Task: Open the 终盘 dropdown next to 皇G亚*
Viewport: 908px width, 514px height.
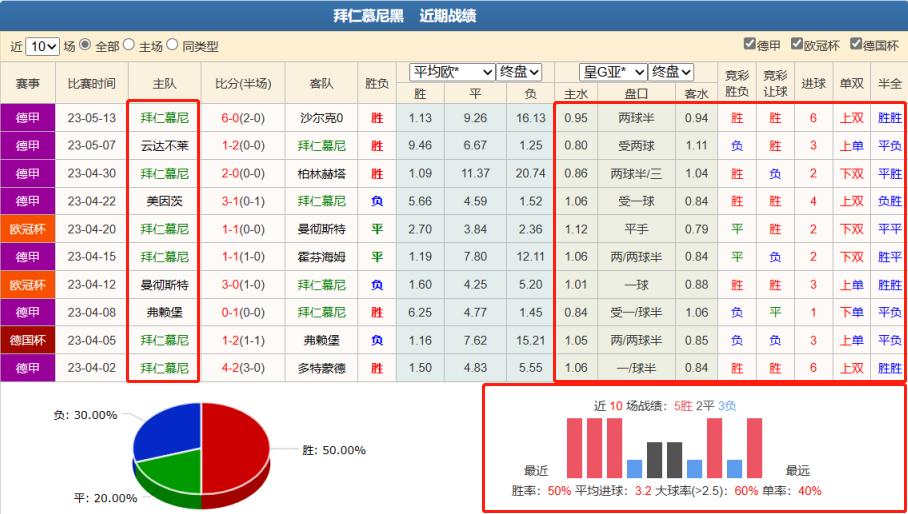Action: coord(671,72)
